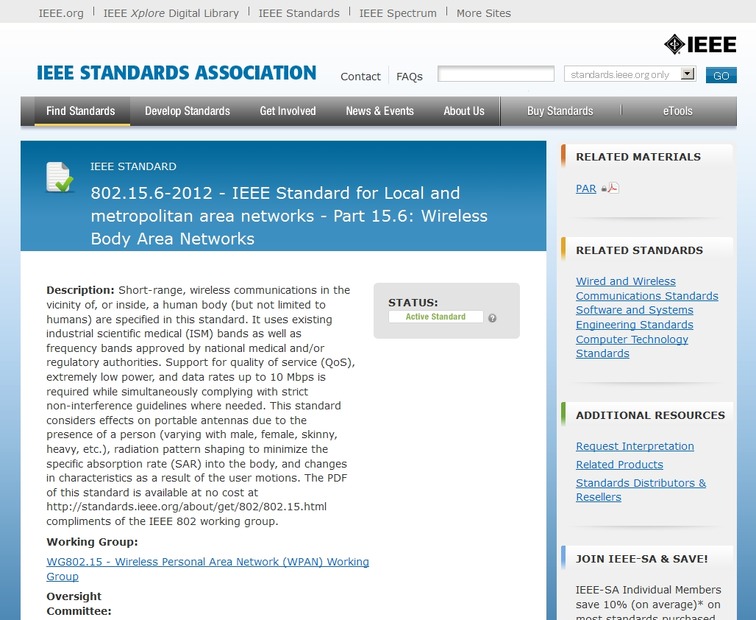
Task: Click the Description: label
Action: (80, 290)
